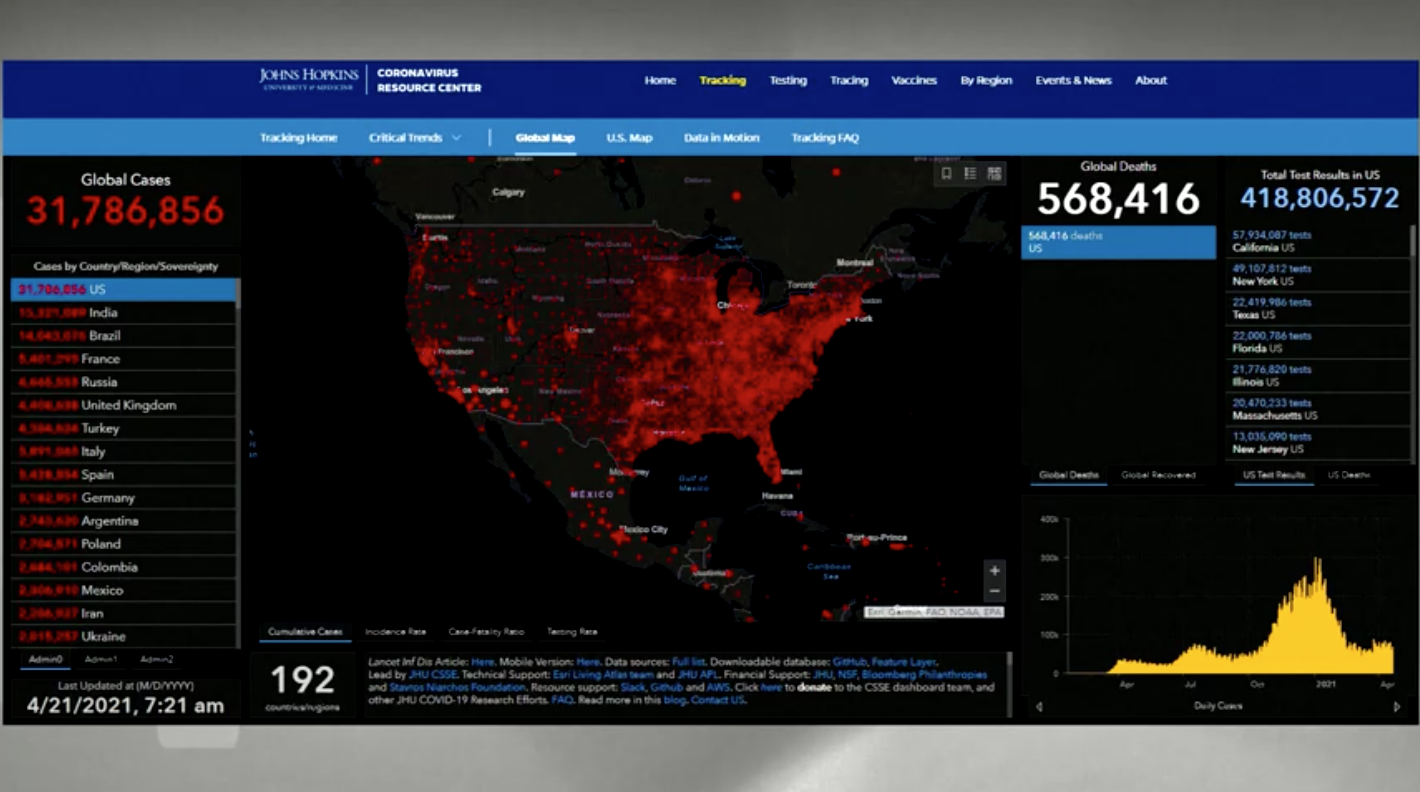The width and height of the screenshot is (1420, 792).
Task: Select the Admin2 tab
Action: pos(156,660)
